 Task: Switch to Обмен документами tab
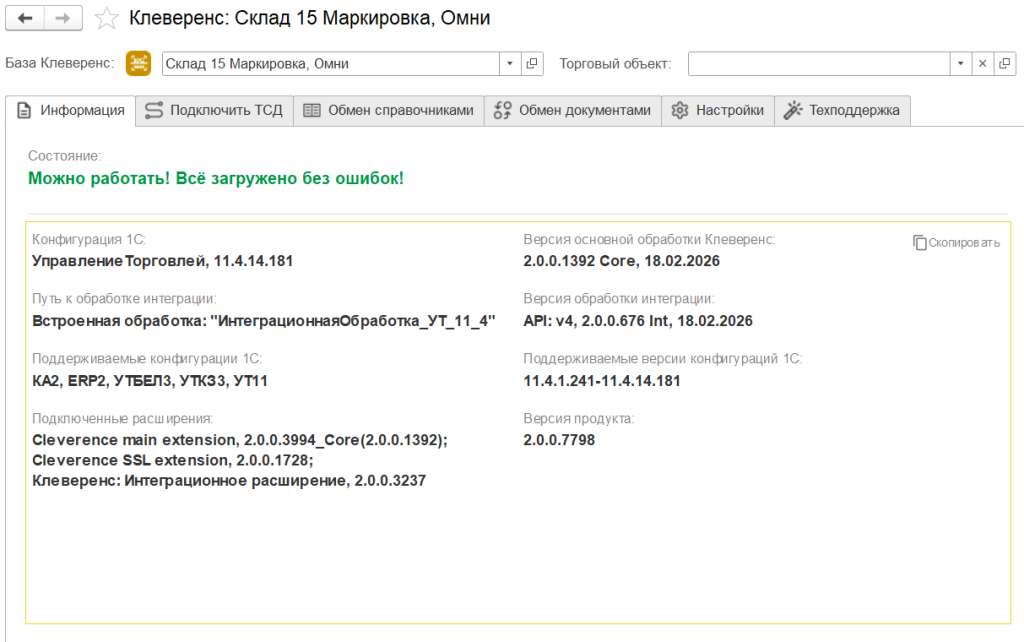click(x=573, y=110)
